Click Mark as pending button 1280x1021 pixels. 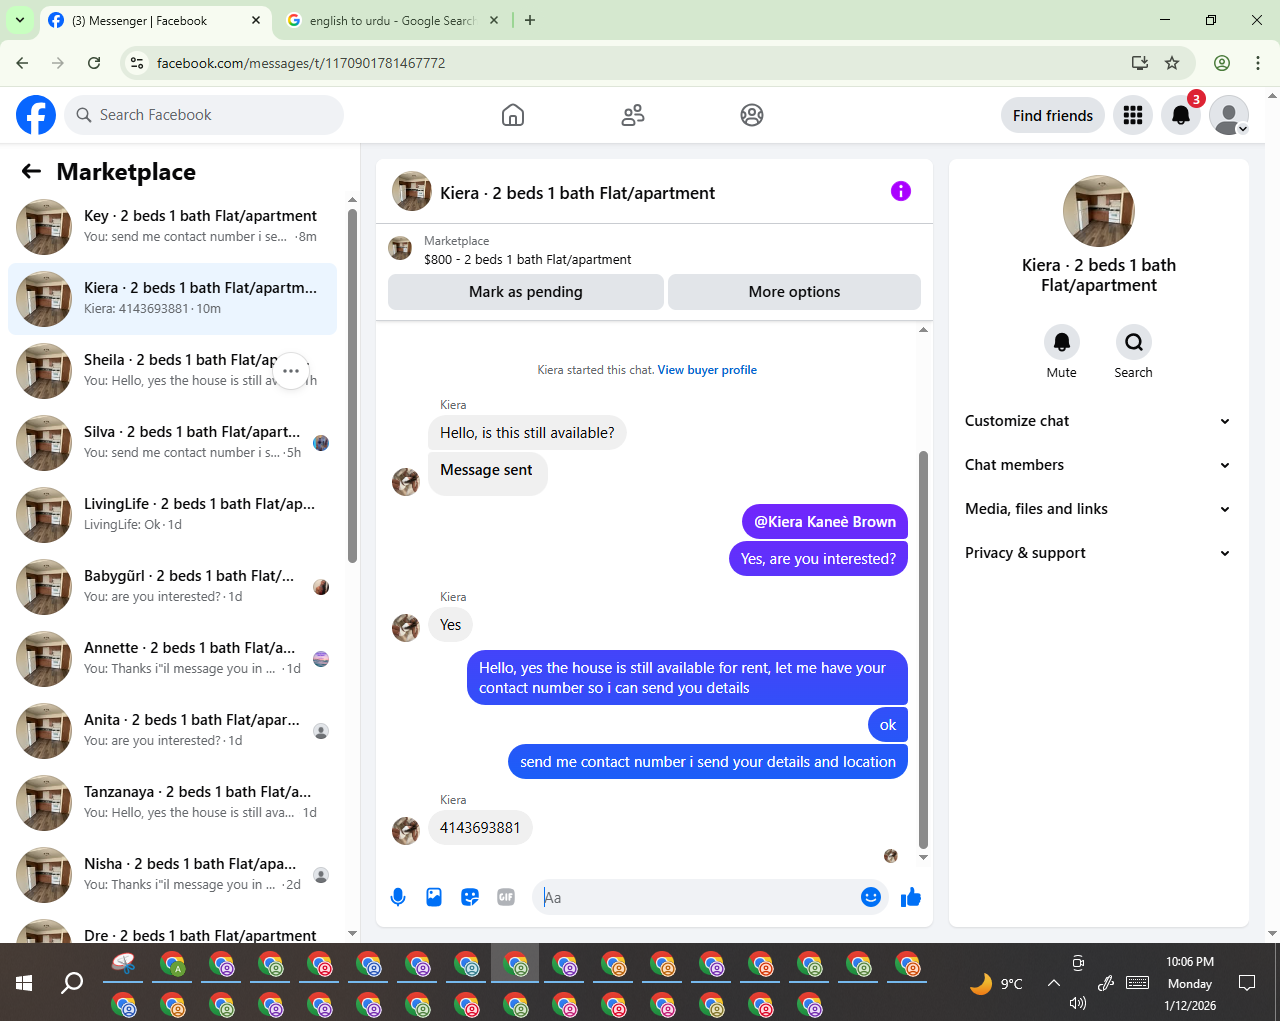526,292
